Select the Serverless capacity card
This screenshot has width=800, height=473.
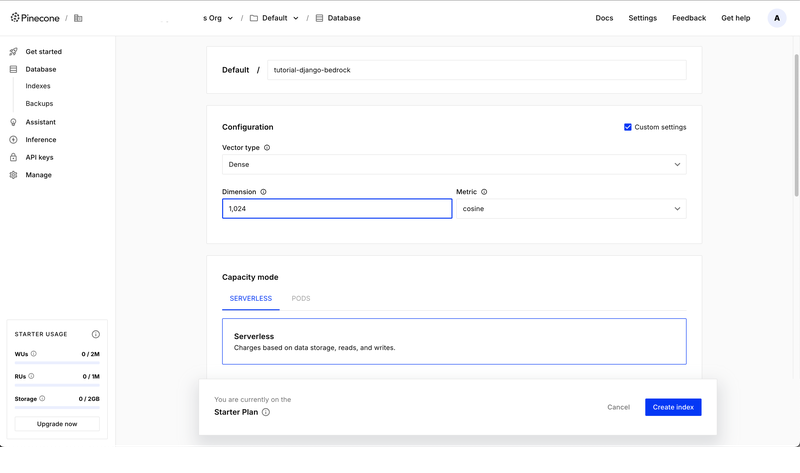click(454, 341)
